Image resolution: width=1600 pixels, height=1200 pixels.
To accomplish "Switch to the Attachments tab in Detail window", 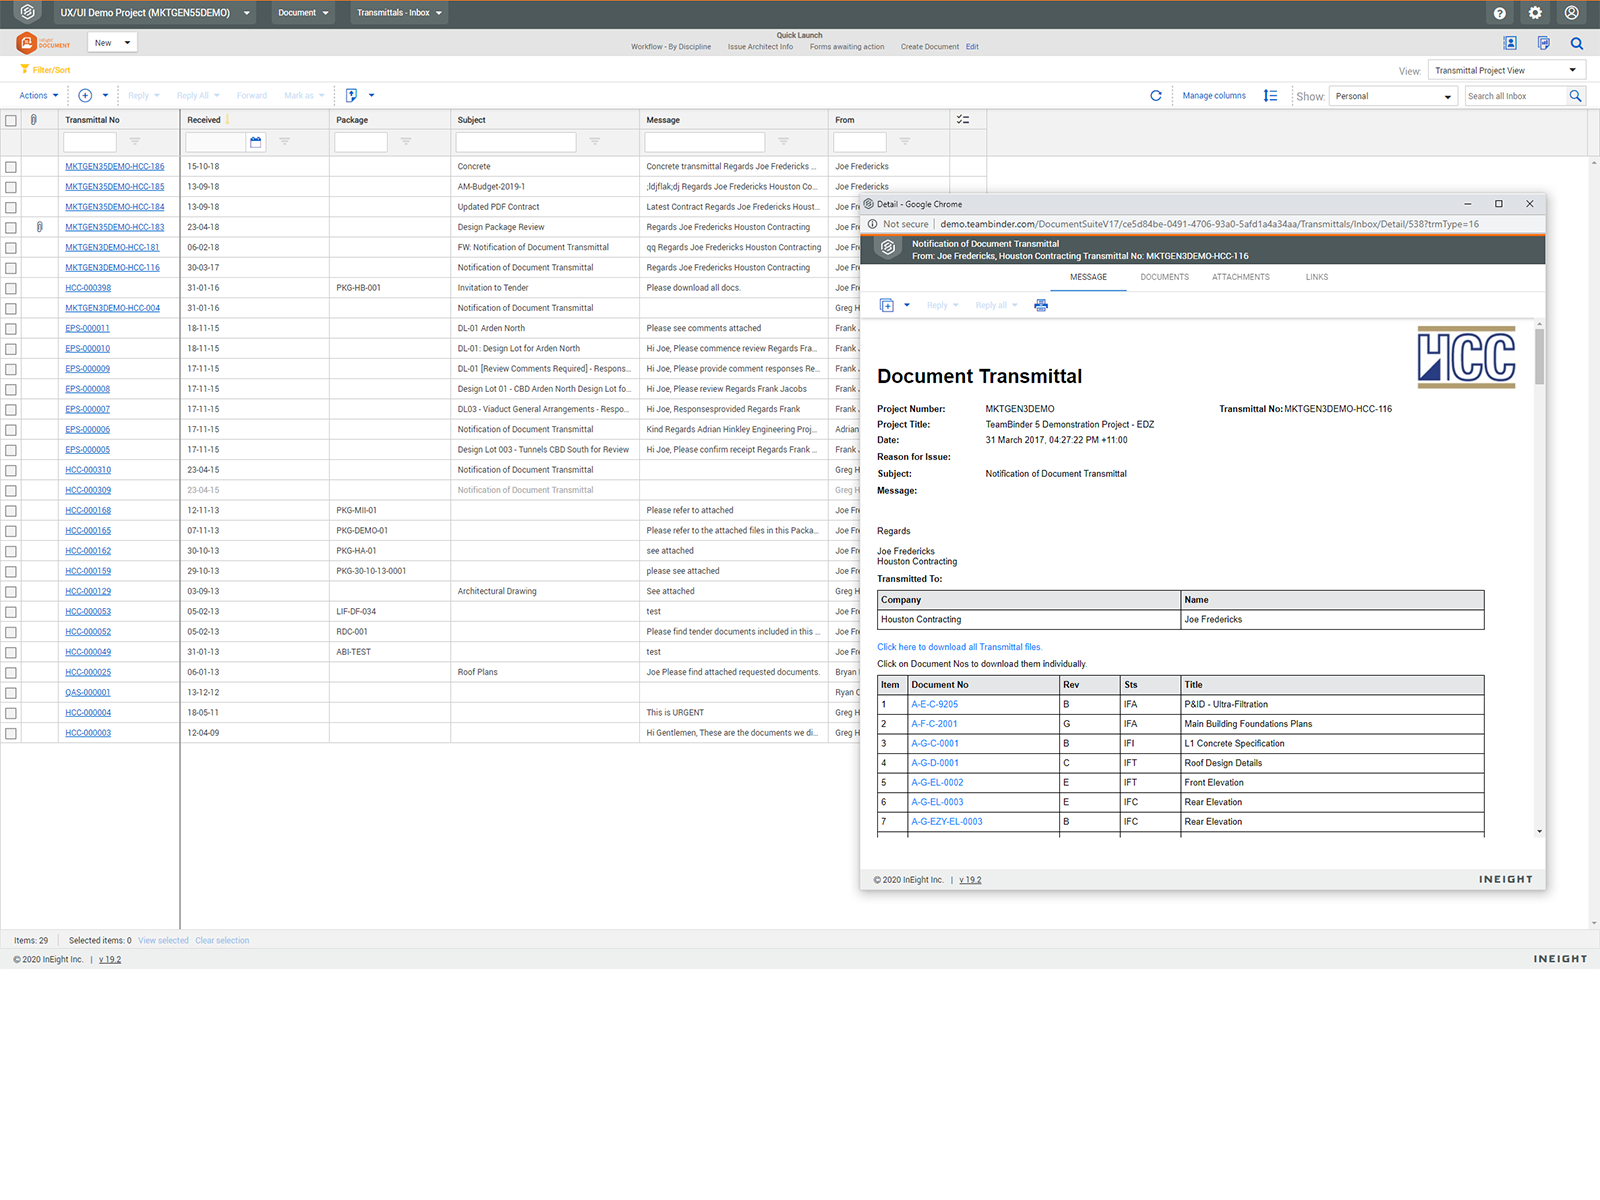I will coord(1241,277).
